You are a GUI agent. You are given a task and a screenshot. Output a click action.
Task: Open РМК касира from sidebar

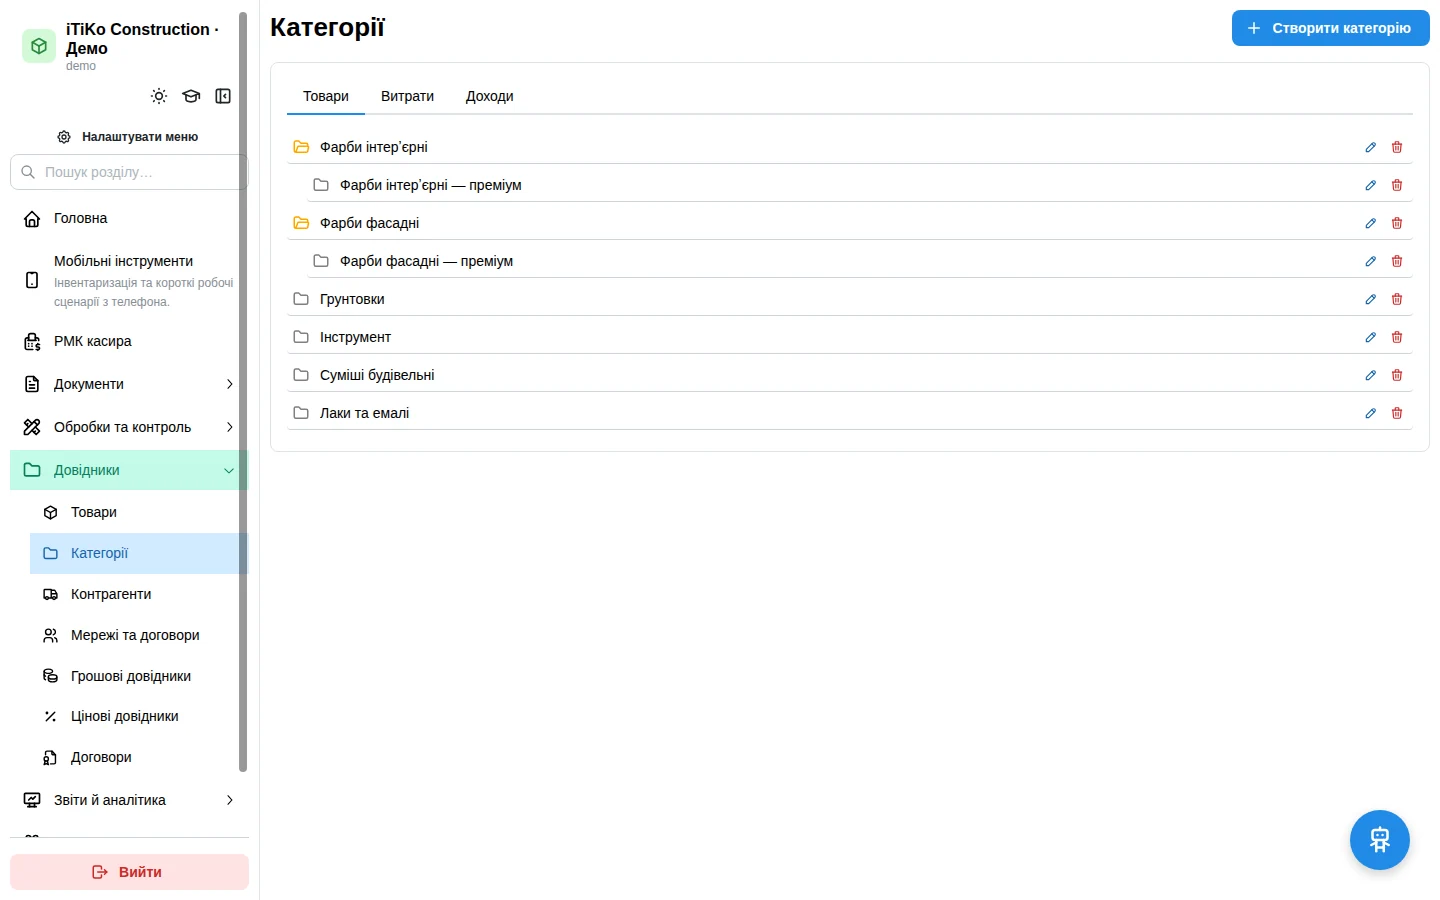click(x=129, y=341)
